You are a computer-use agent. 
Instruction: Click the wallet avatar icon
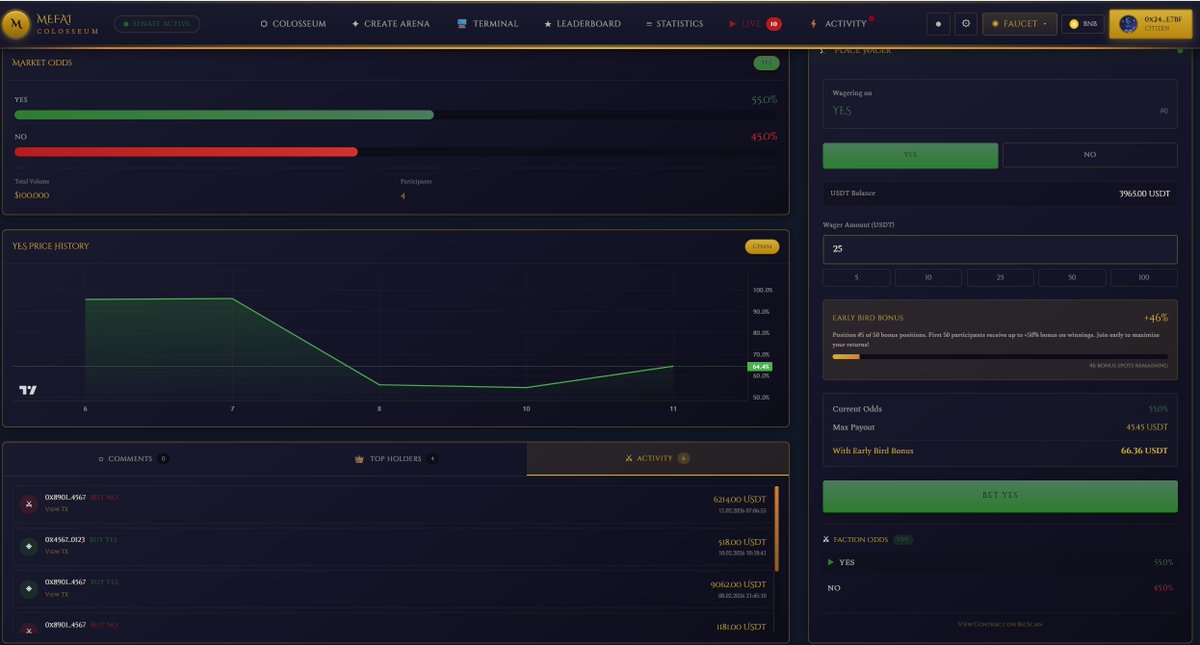point(1128,24)
